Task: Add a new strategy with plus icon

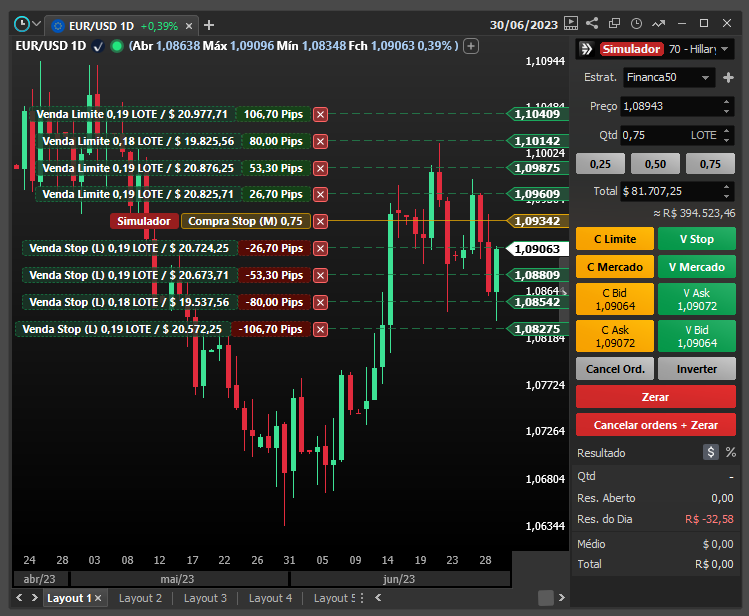Action: point(727,77)
